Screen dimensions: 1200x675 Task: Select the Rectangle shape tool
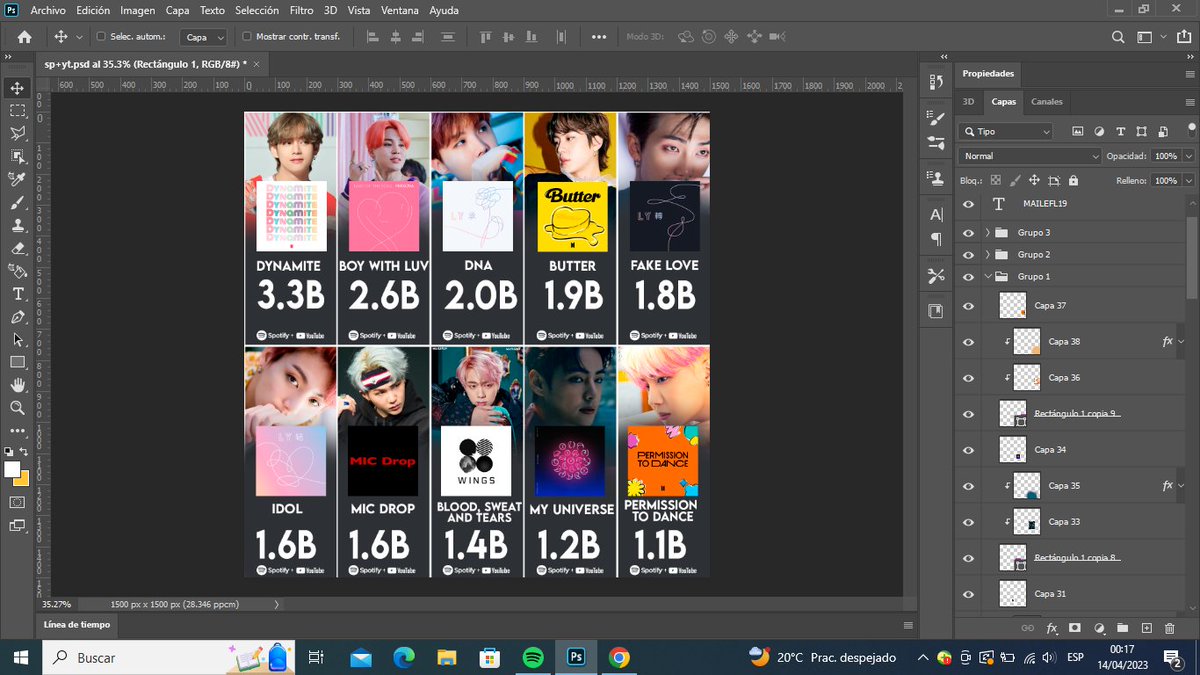click(17, 362)
